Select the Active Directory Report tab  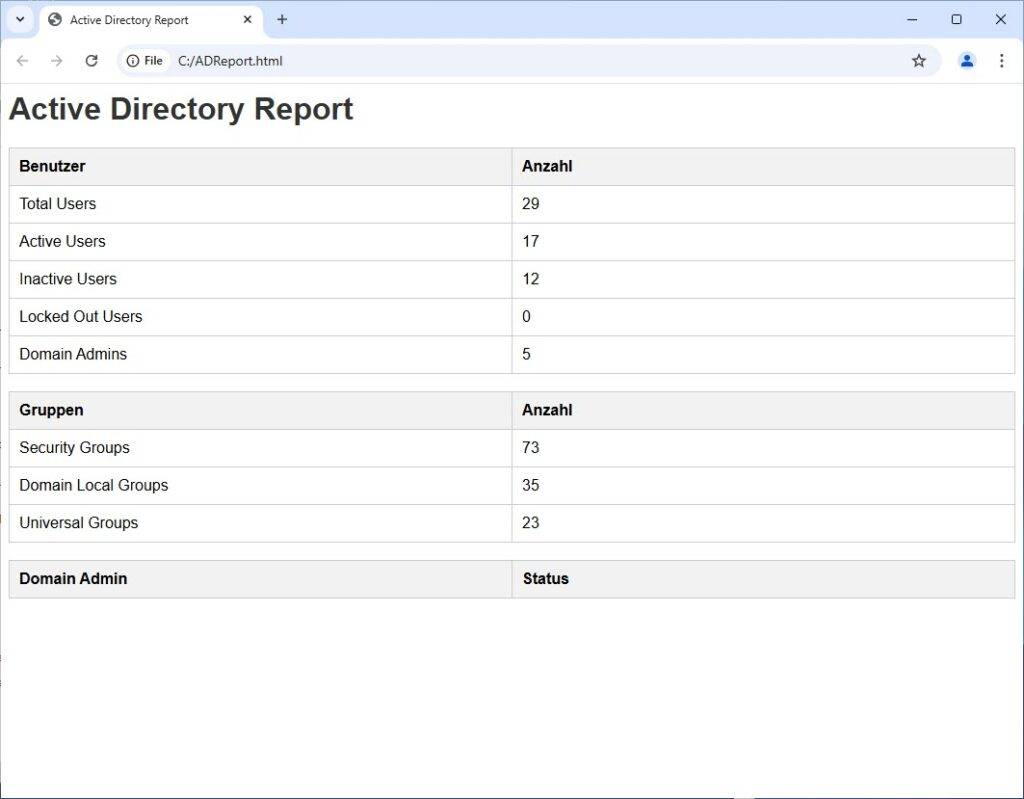coord(140,19)
